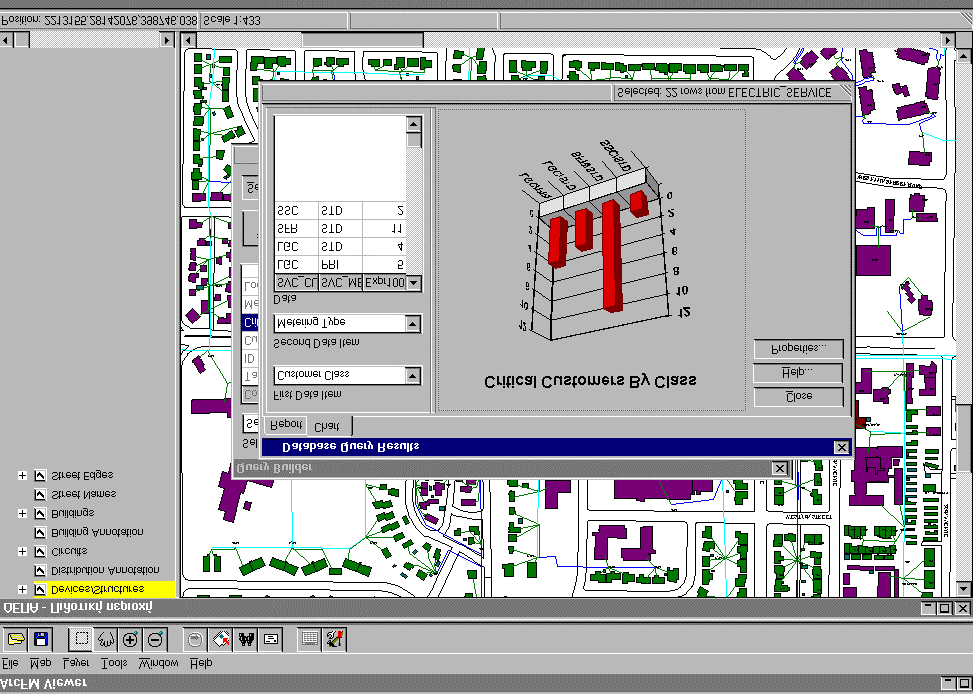Choose the zoom in magnifier tool
Viewport: 973px width, 695px height.
click(130, 639)
